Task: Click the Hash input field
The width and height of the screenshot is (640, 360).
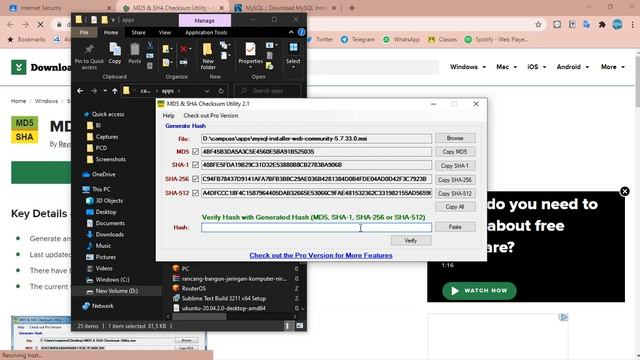Action: pos(316,227)
